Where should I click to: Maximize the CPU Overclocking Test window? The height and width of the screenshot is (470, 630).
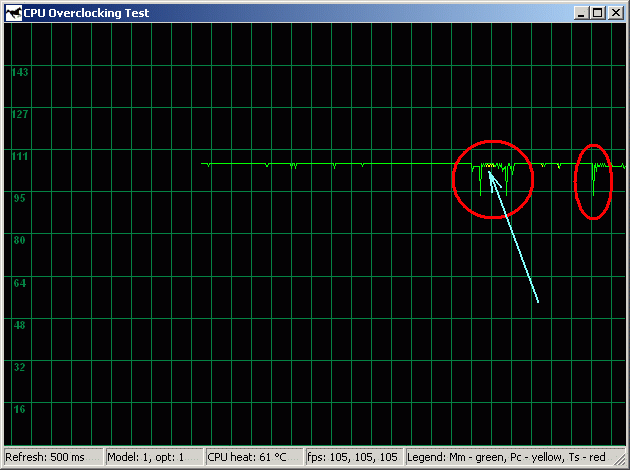598,13
